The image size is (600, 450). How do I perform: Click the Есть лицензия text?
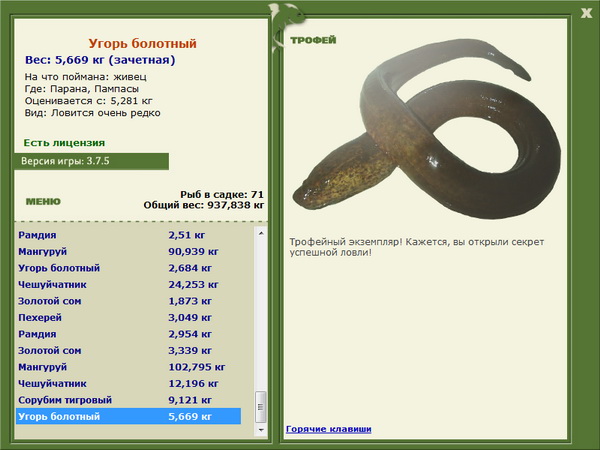(x=64, y=143)
